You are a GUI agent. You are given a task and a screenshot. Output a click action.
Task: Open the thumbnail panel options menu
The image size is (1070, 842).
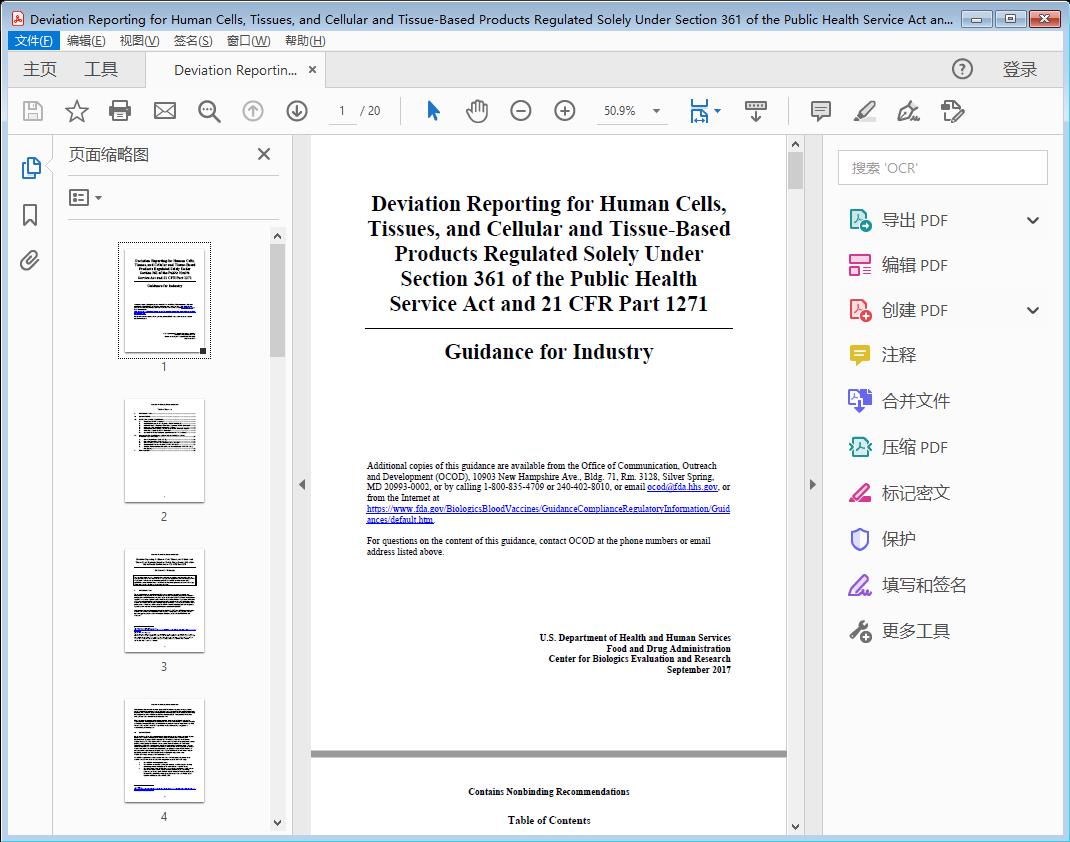(x=85, y=197)
